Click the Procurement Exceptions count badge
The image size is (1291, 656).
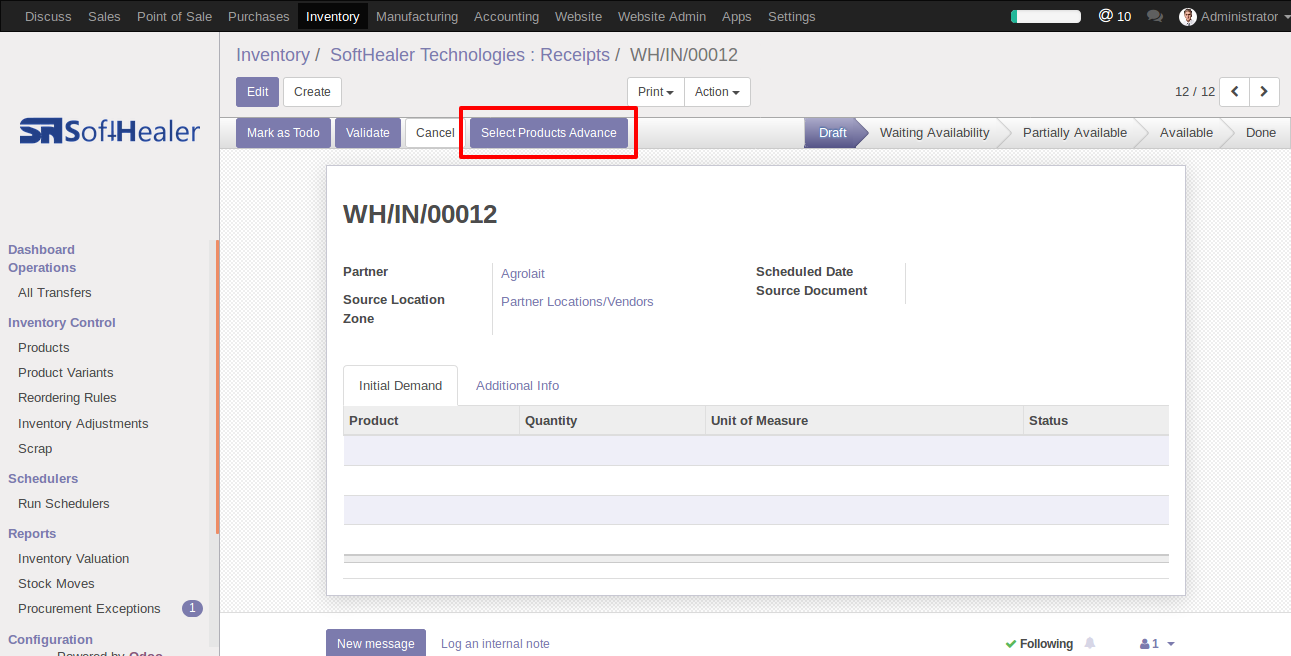pos(192,608)
